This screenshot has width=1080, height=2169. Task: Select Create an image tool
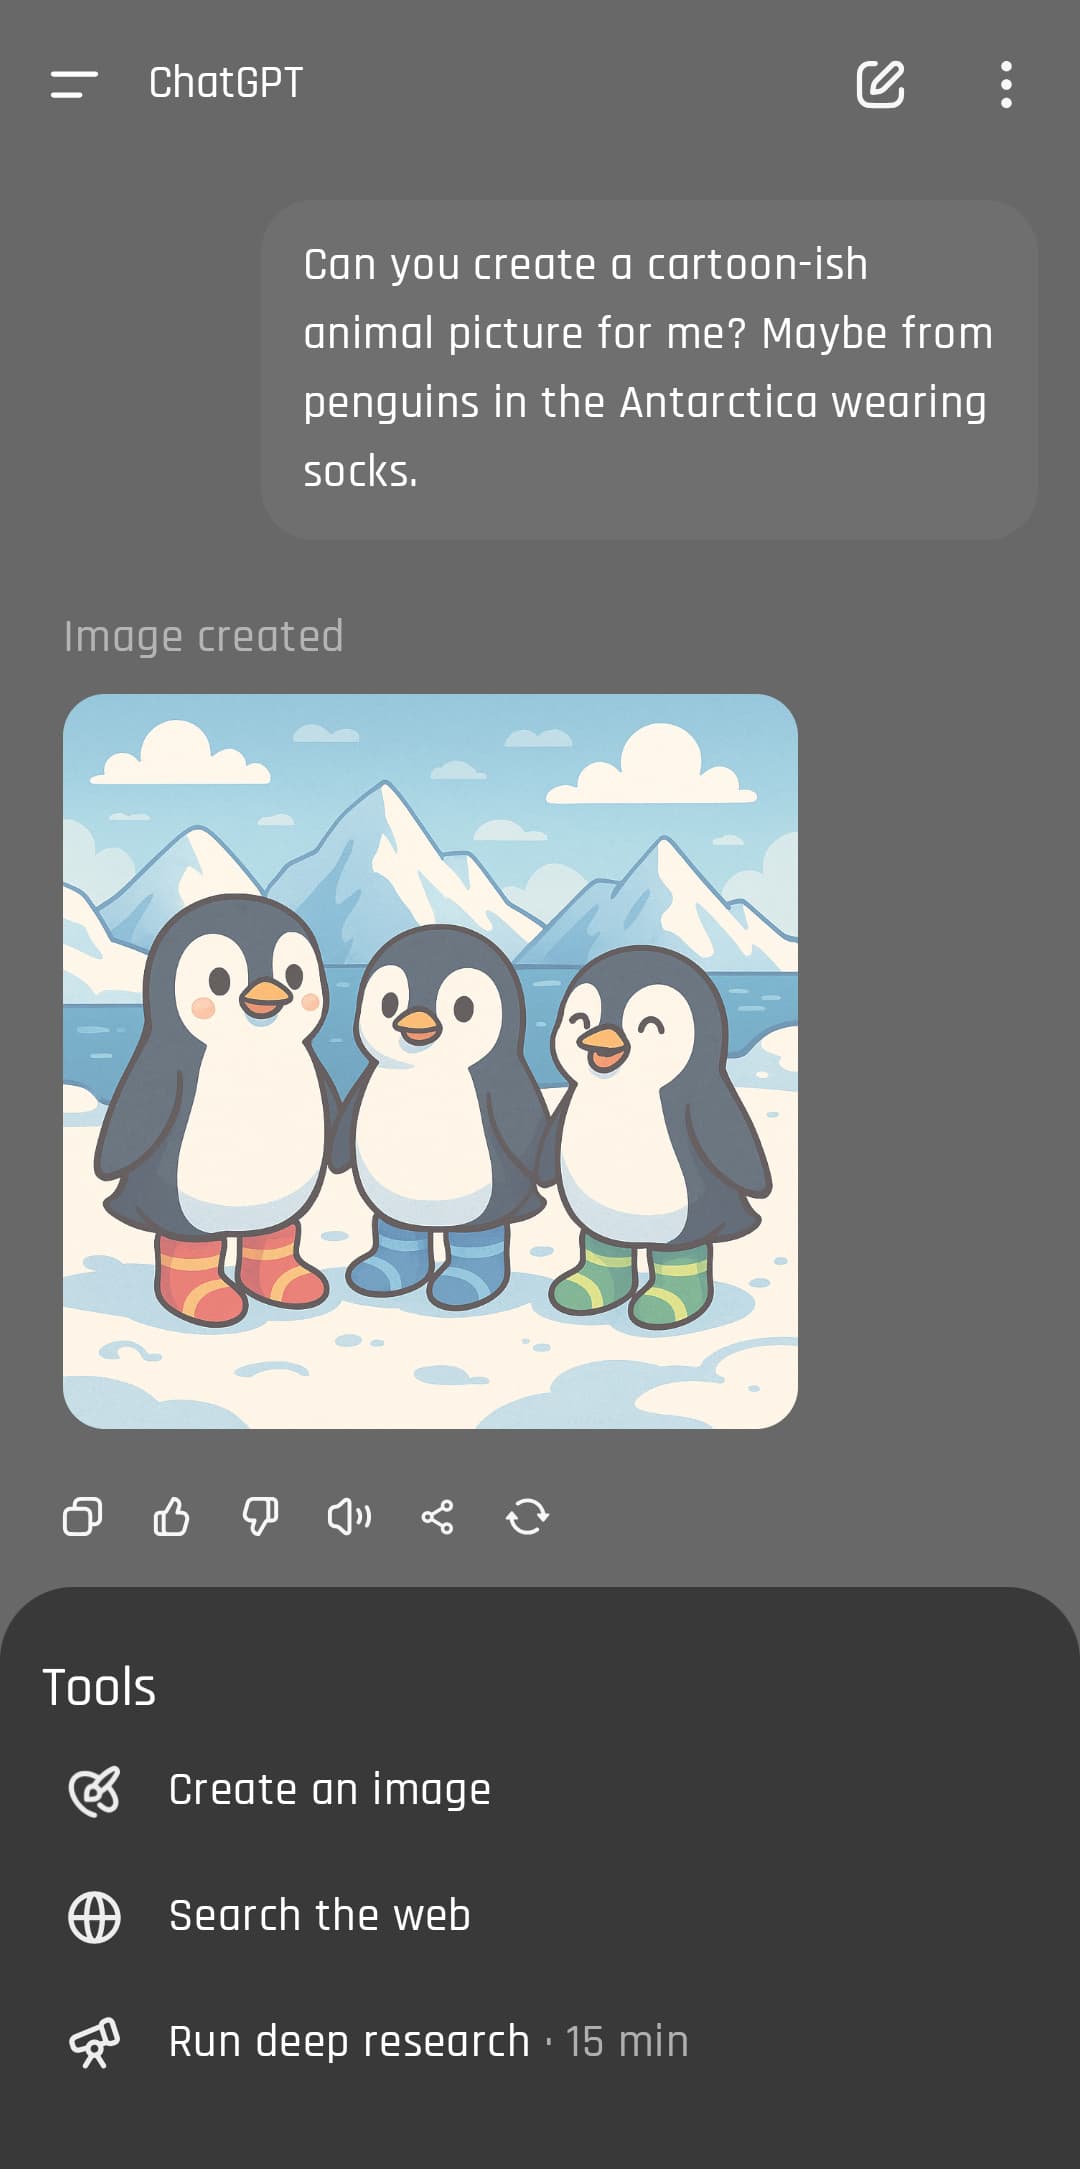point(540,1790)
